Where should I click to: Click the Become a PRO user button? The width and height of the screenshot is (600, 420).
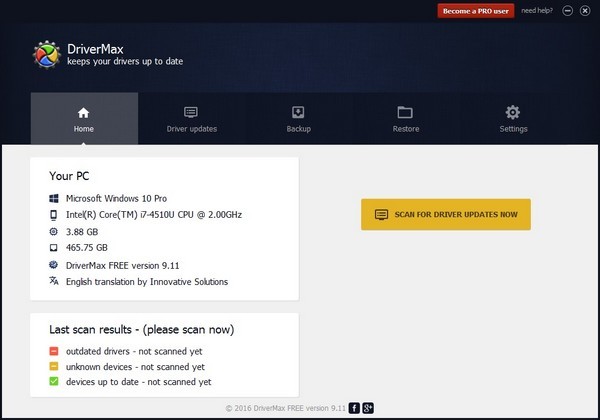(476, 11)
